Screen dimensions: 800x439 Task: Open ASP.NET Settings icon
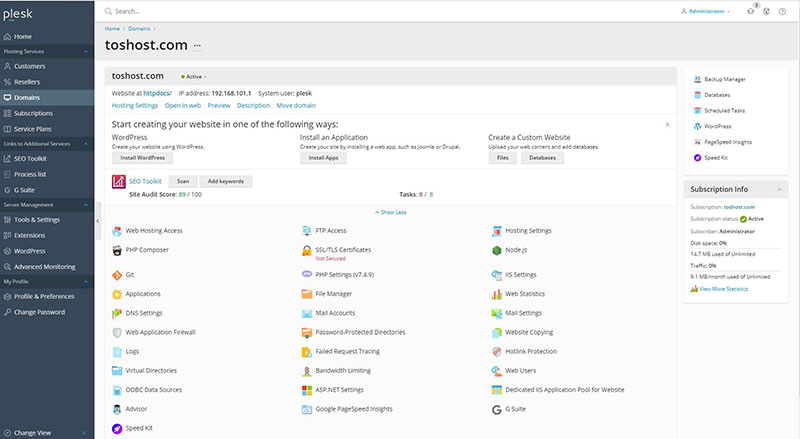tap(307, 390)
